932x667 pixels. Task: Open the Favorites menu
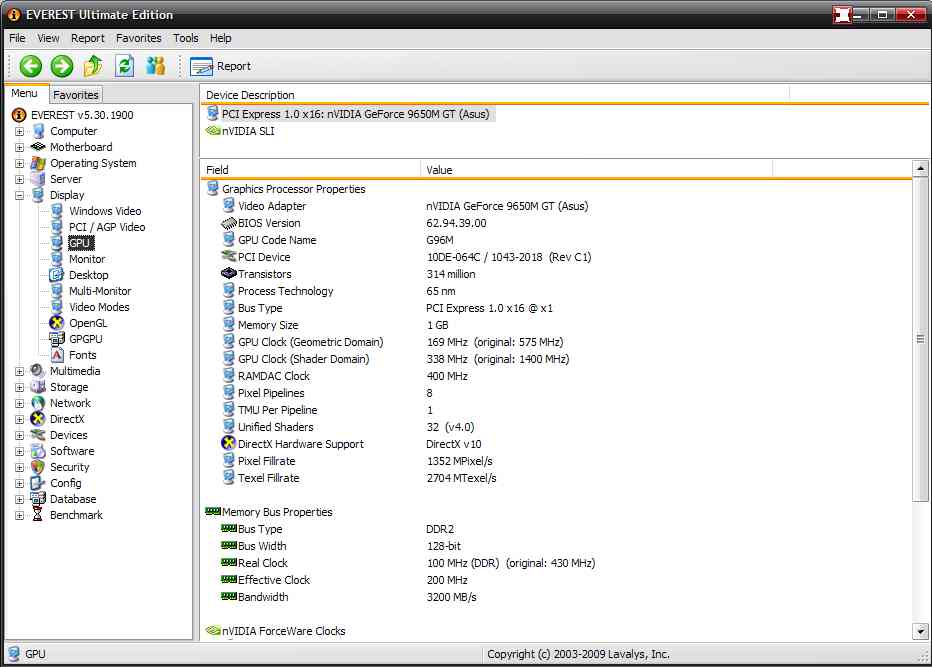coord(138,38)
